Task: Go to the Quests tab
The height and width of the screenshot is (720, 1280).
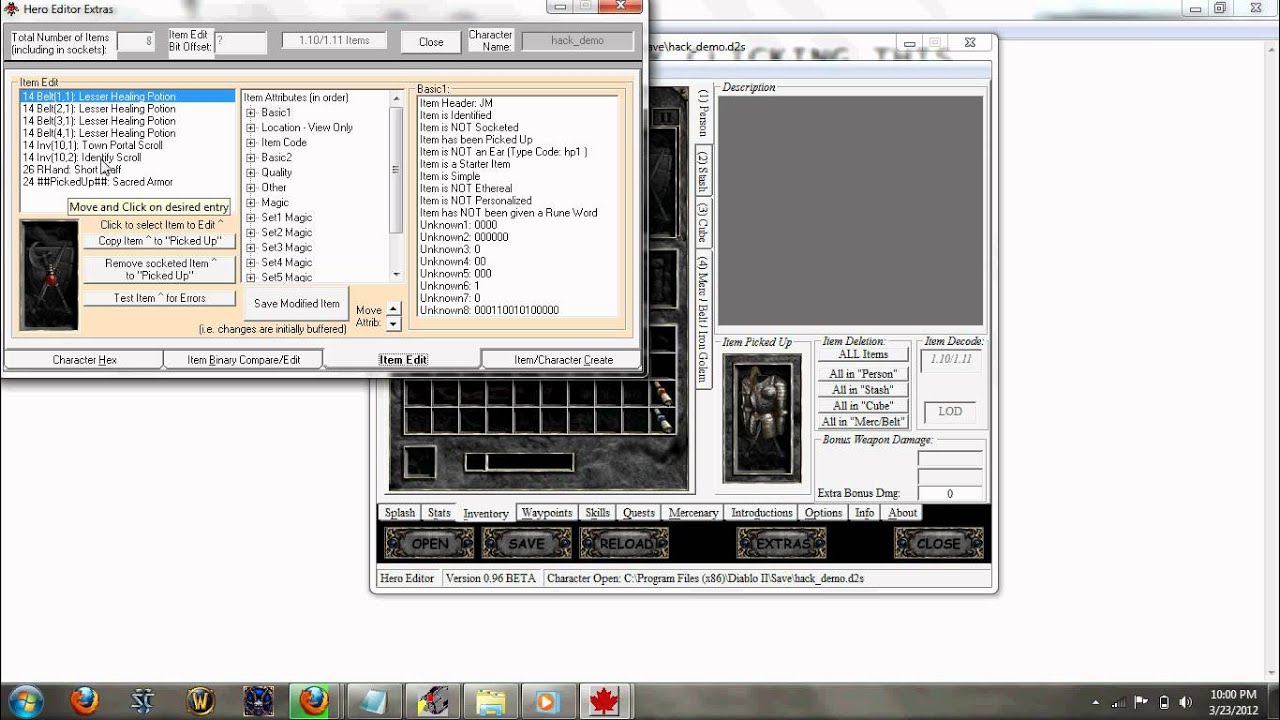Action: [x=638, y=513]
